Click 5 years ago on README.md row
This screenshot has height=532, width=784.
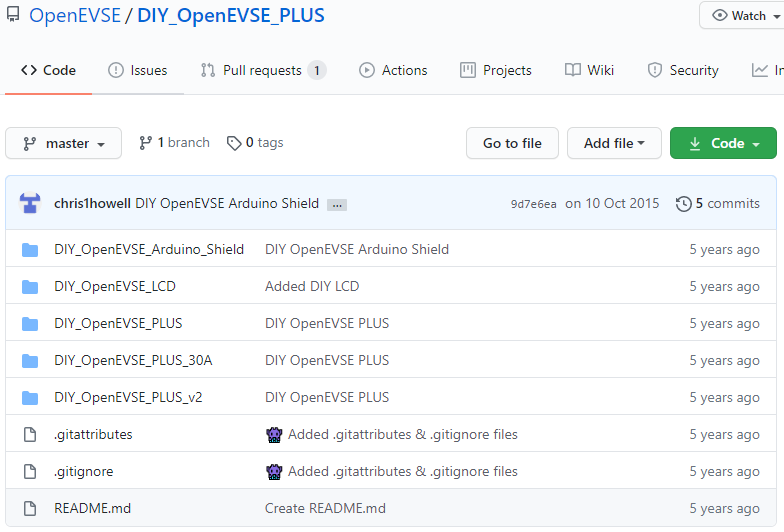[x=724, y=508]
